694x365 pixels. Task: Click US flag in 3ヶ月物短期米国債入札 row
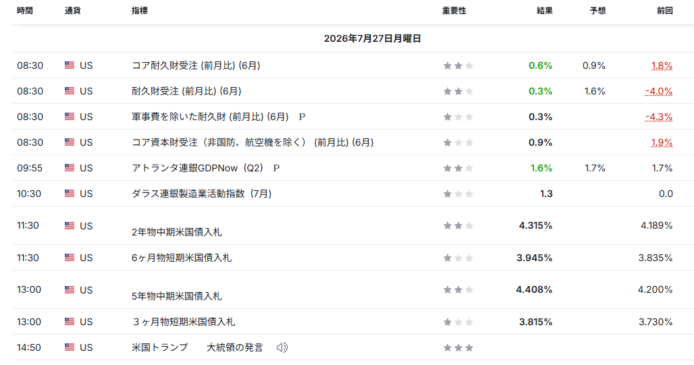point(69,322)
